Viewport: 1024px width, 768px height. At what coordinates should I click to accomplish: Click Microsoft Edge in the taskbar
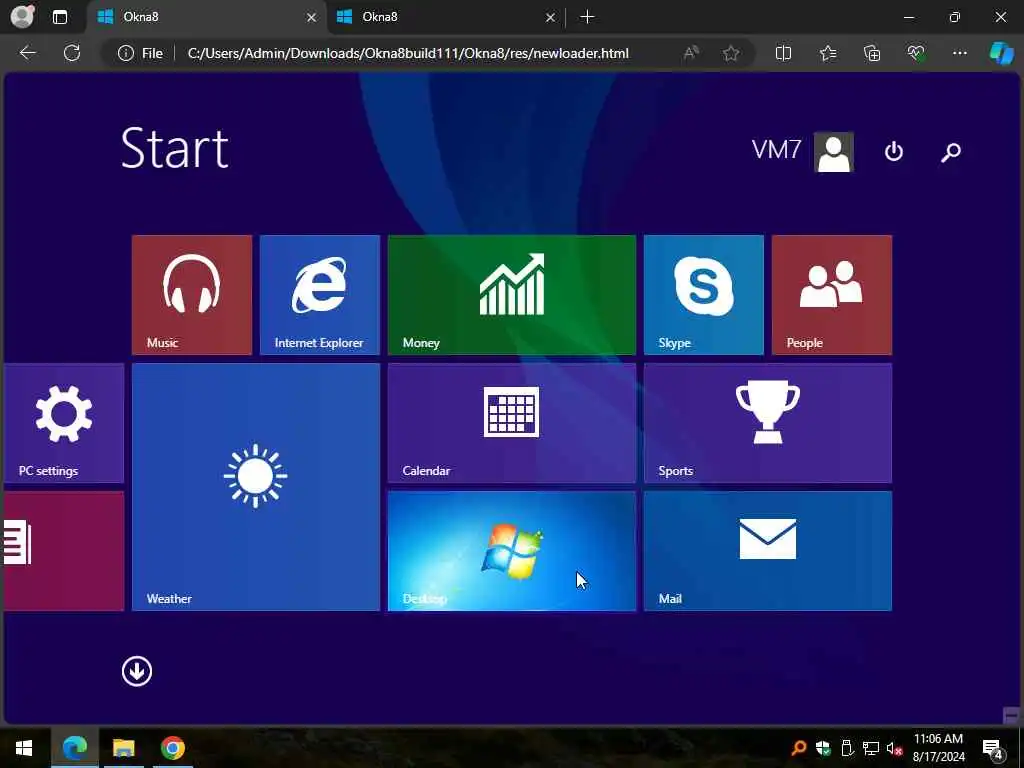click(x=74, y=748)
